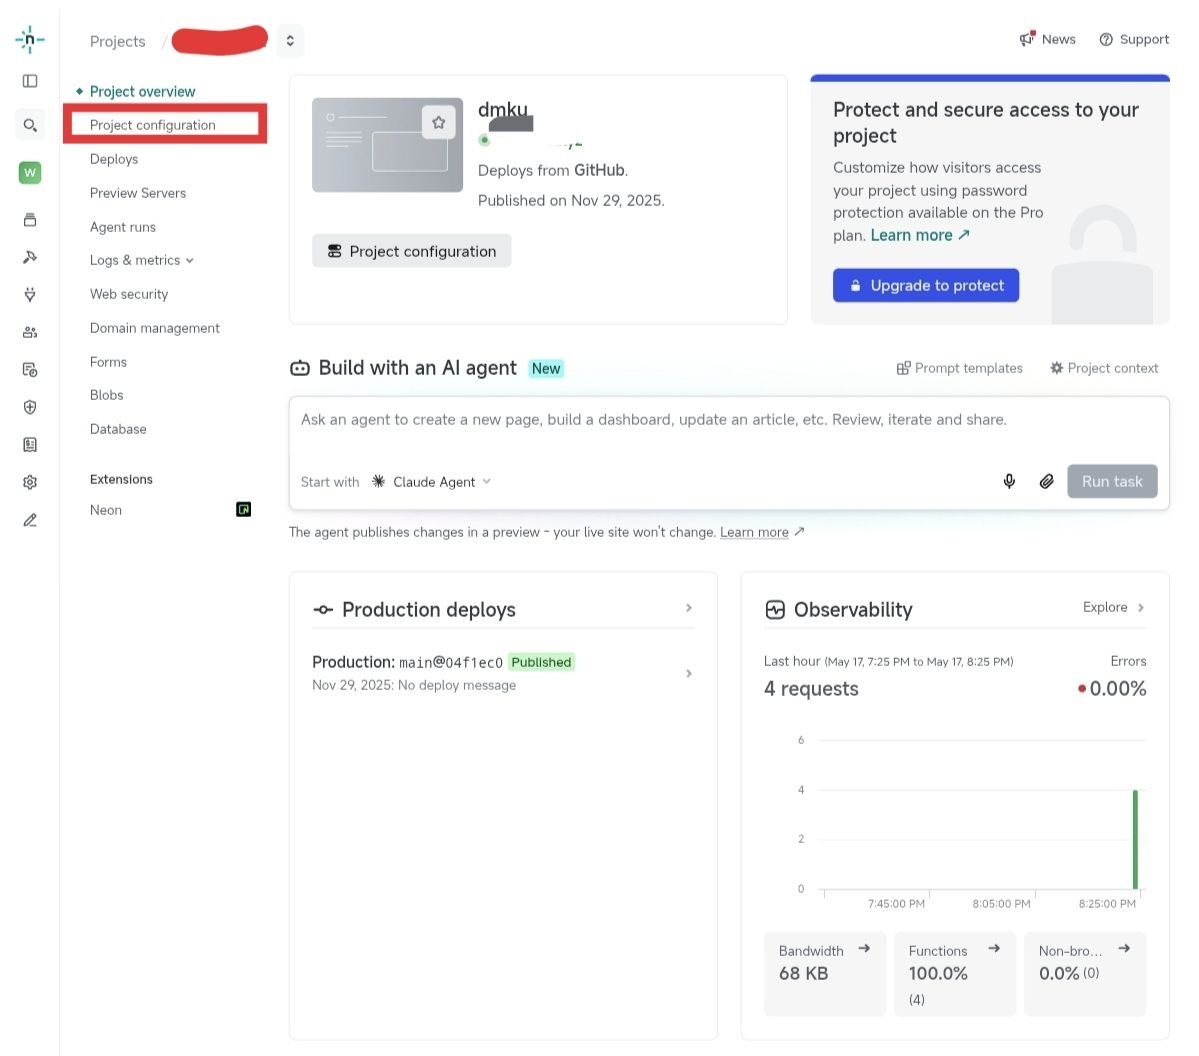
Task: Open Project context settings
Action: click(x=1103, y=368)
